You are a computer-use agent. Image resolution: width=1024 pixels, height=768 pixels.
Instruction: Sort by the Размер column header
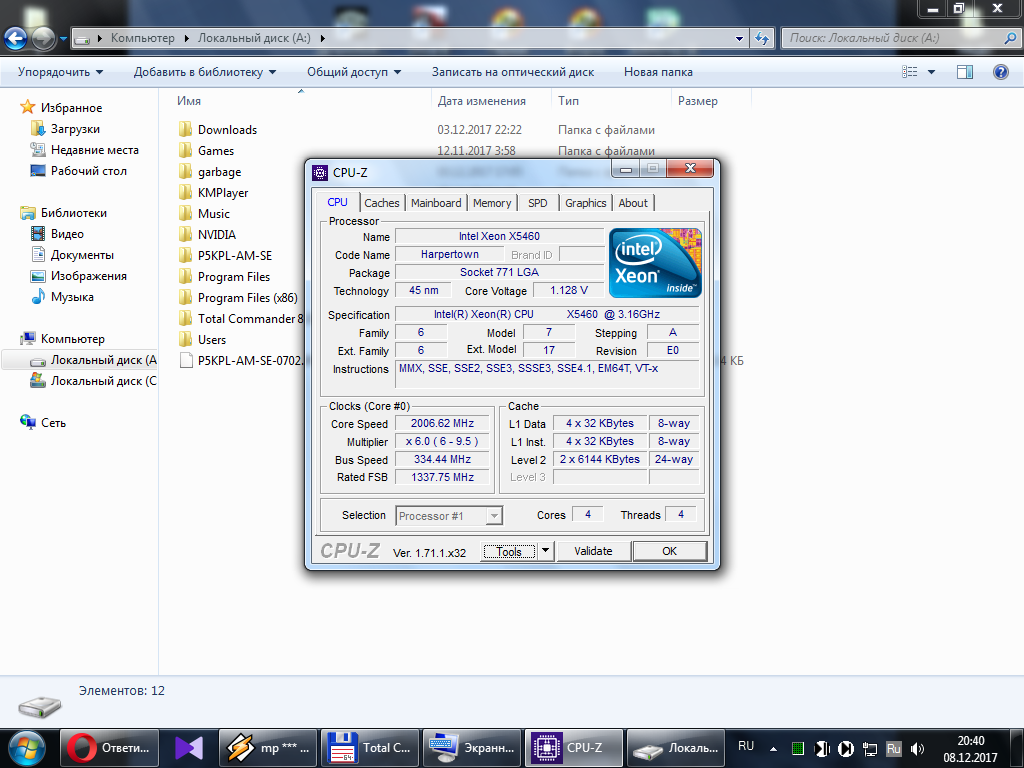(711, 101)
